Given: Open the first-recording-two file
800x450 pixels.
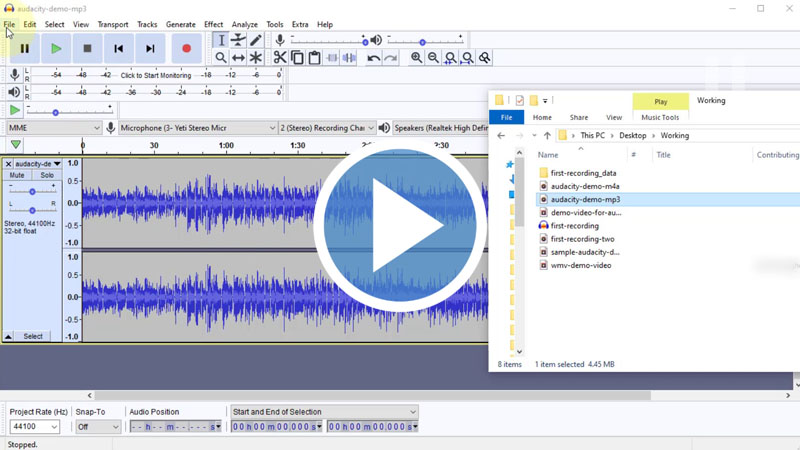Looking at the screenshot, I should click(x=582, y=239).
